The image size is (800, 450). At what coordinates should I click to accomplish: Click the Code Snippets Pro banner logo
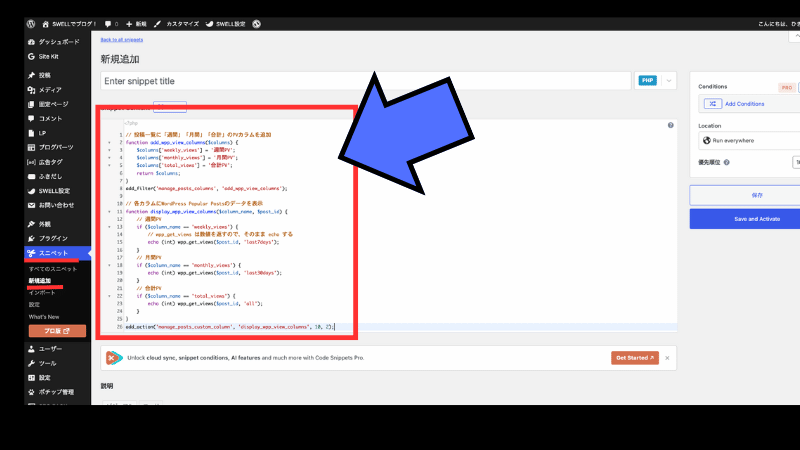(x=114, y=358)
